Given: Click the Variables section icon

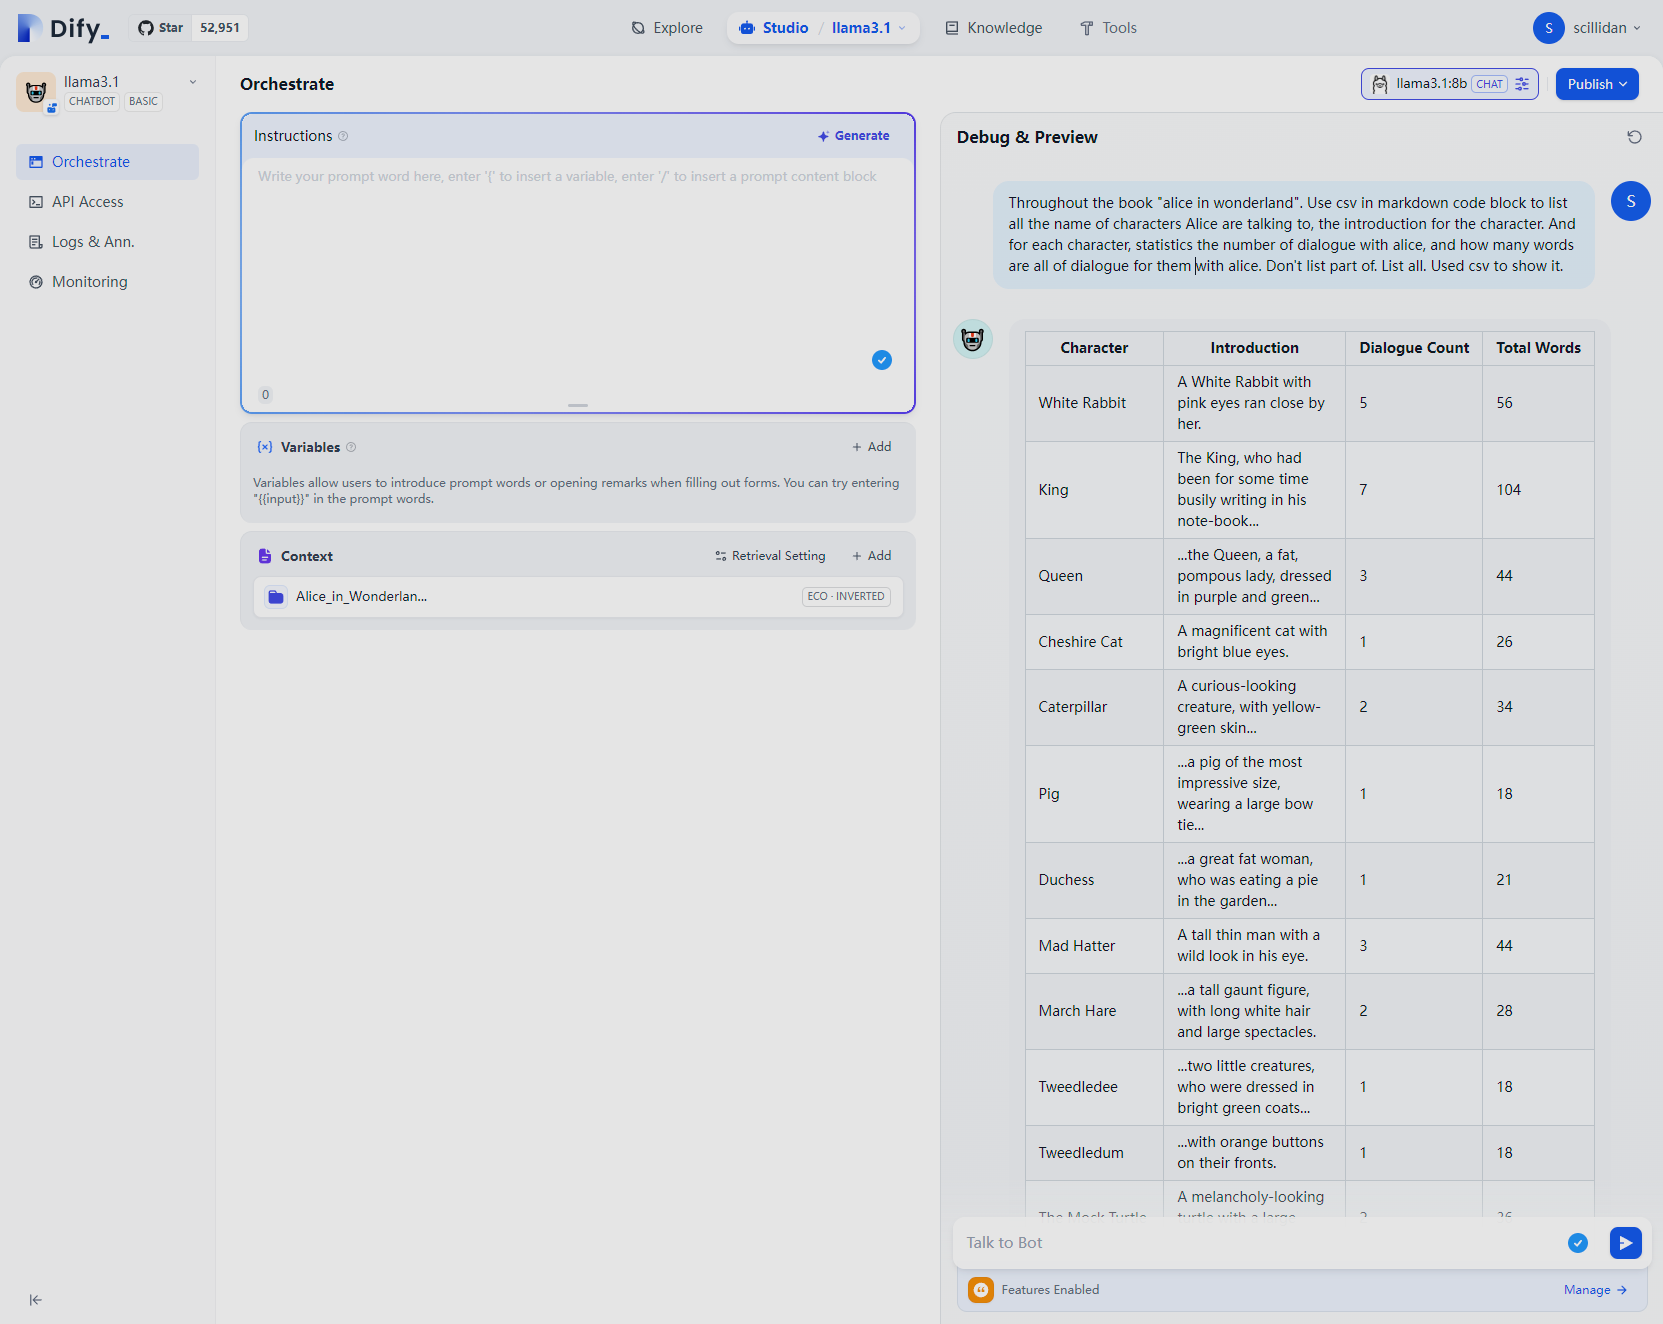Looking at the screenshot, I should (x=265, y=447).
